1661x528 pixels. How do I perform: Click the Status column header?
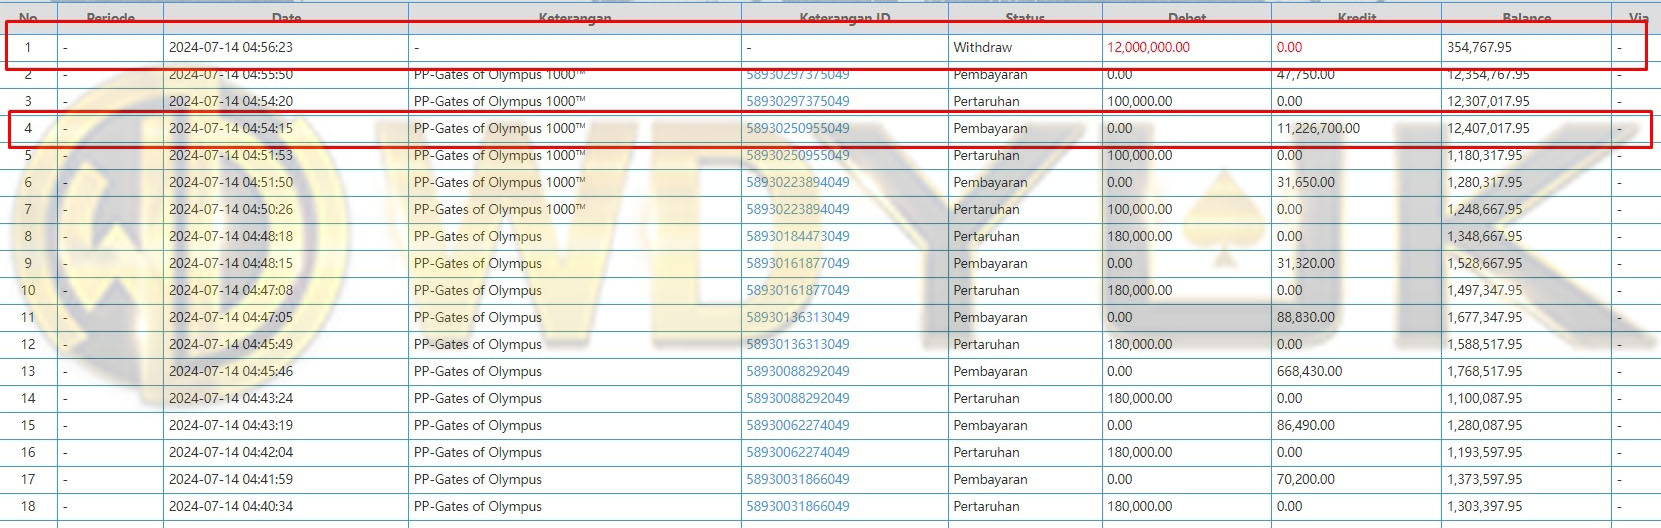pos(1024,17)
